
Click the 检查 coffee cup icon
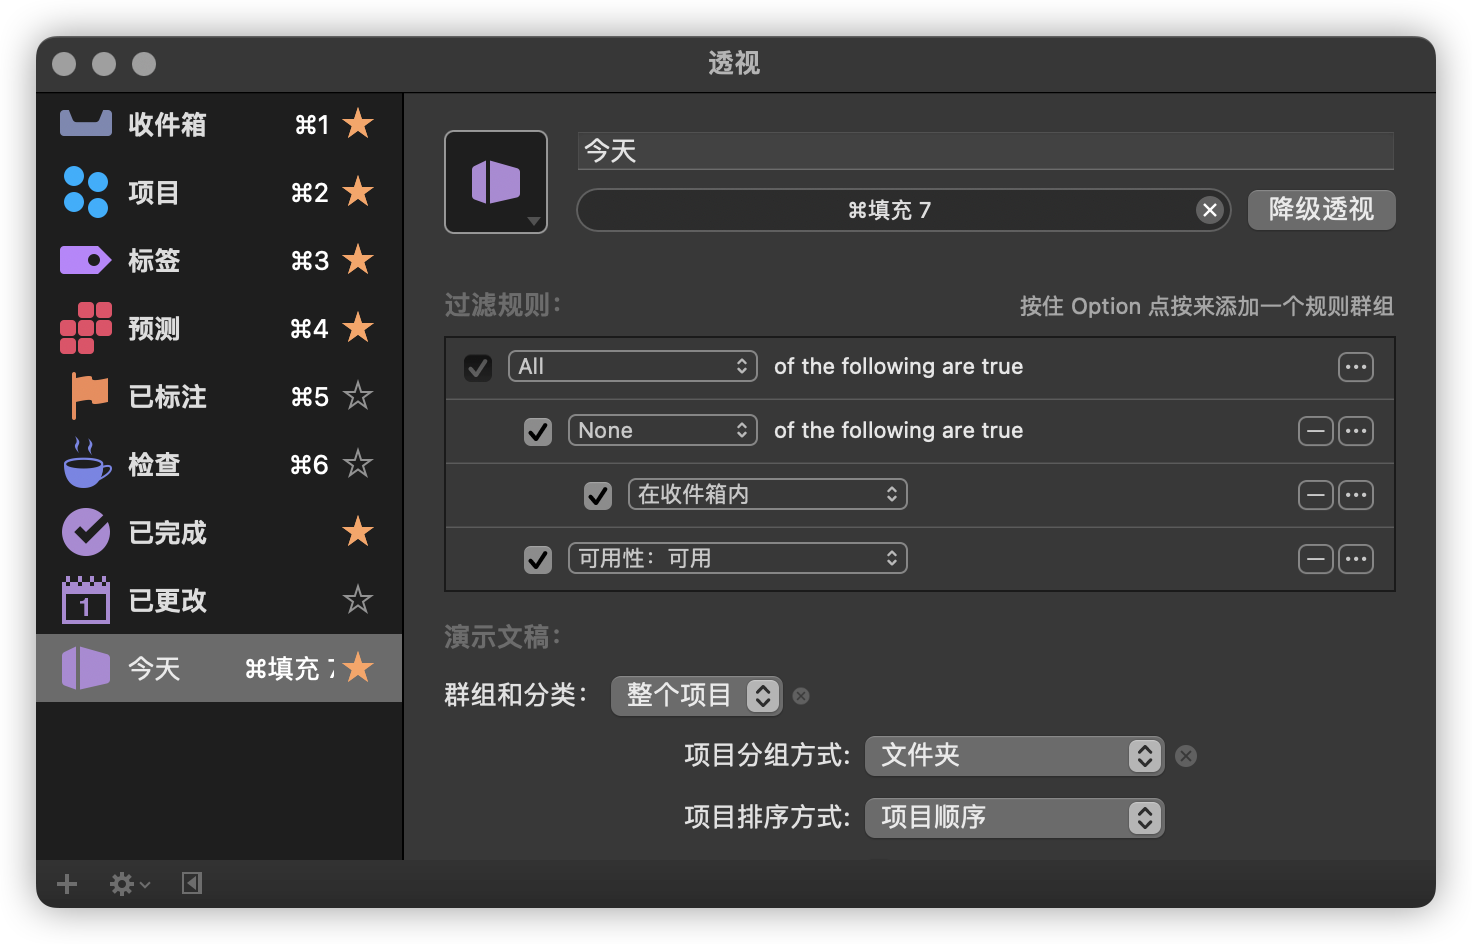click(85, 463)
